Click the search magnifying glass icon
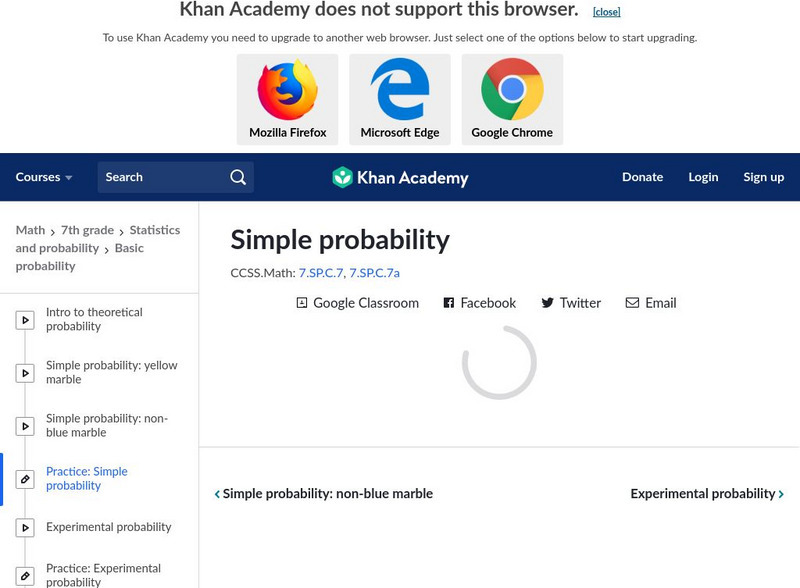Image resolution: width=800 pixels, height=588 pixels. (x=238, y=177)
